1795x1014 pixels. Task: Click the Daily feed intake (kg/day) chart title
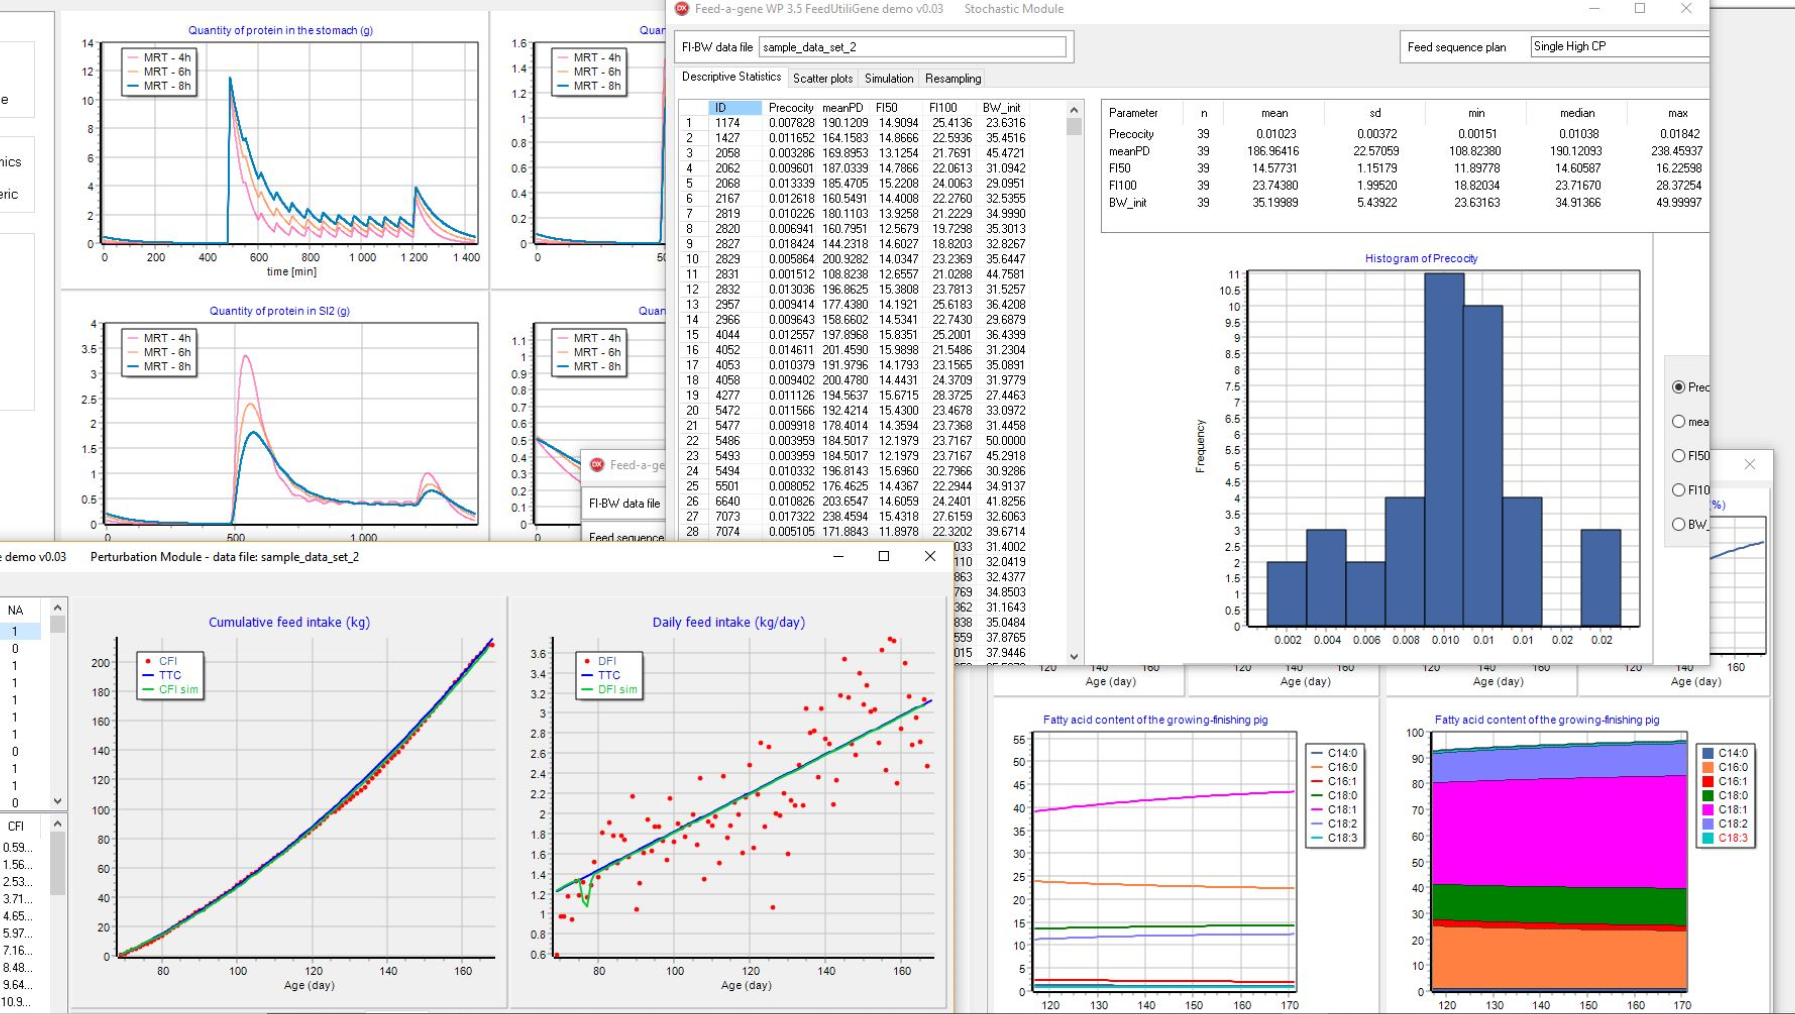click(728, 622)
